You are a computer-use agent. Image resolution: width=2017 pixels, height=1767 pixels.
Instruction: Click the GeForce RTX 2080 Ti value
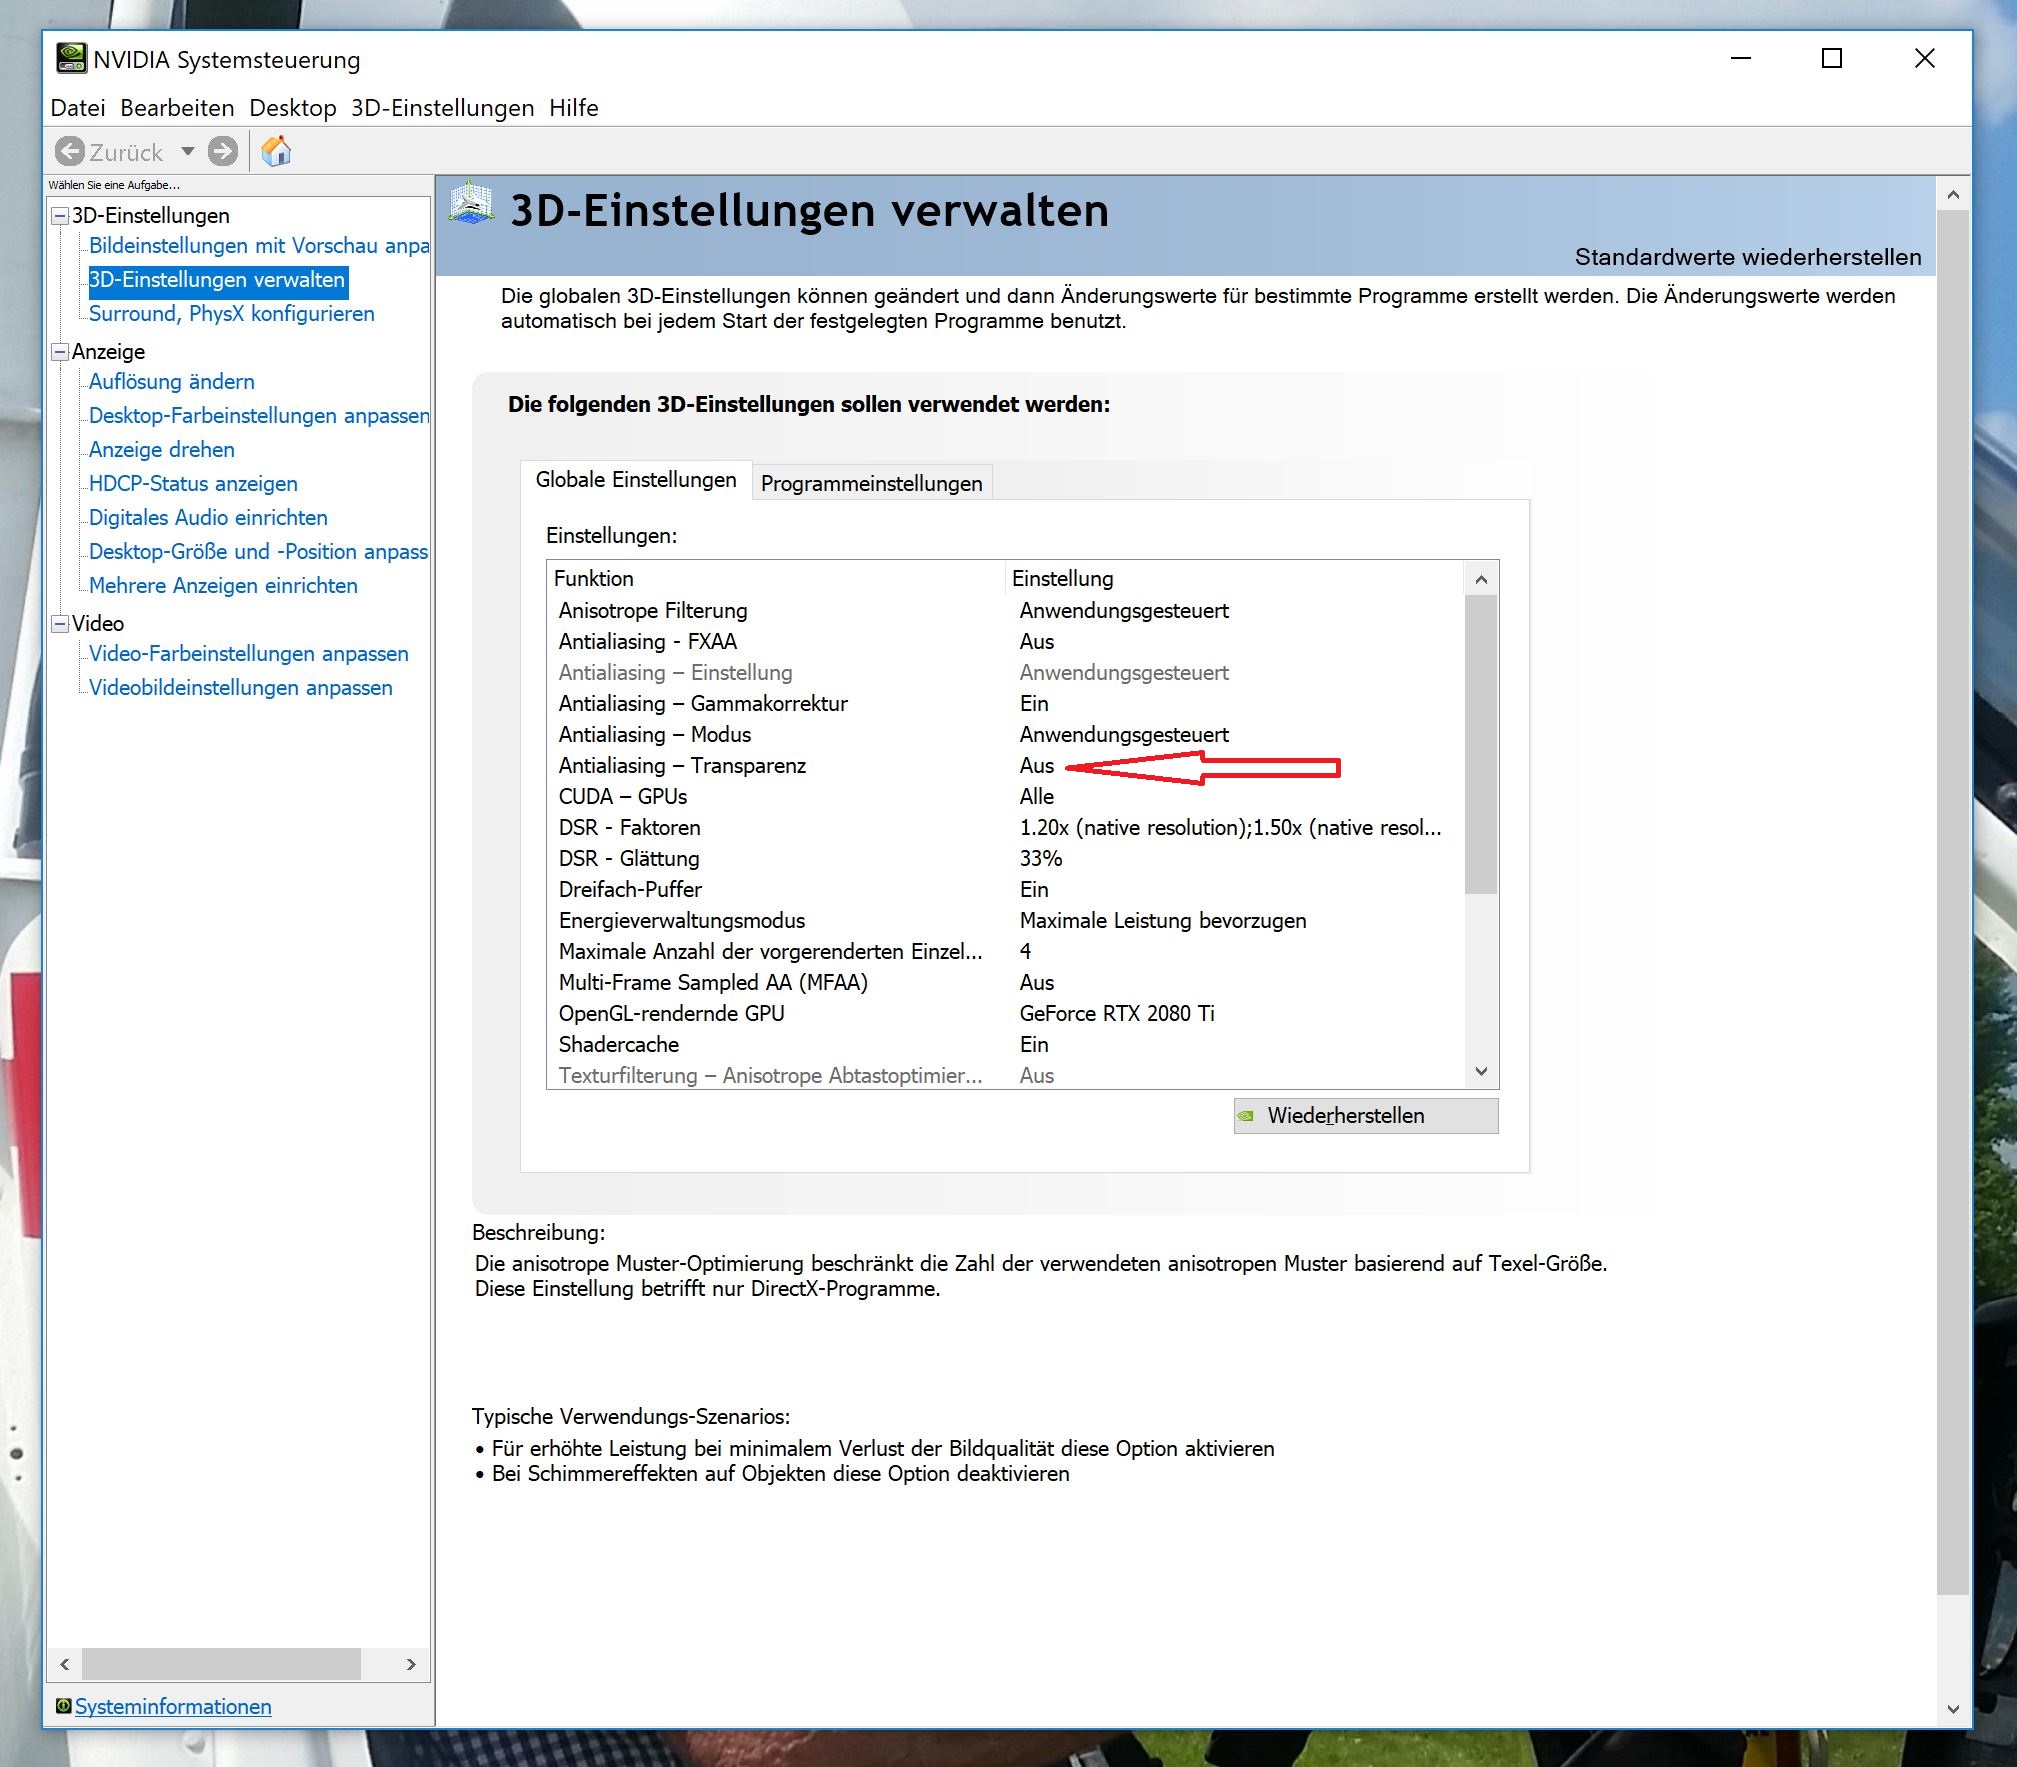(x=1117, y=1014)
